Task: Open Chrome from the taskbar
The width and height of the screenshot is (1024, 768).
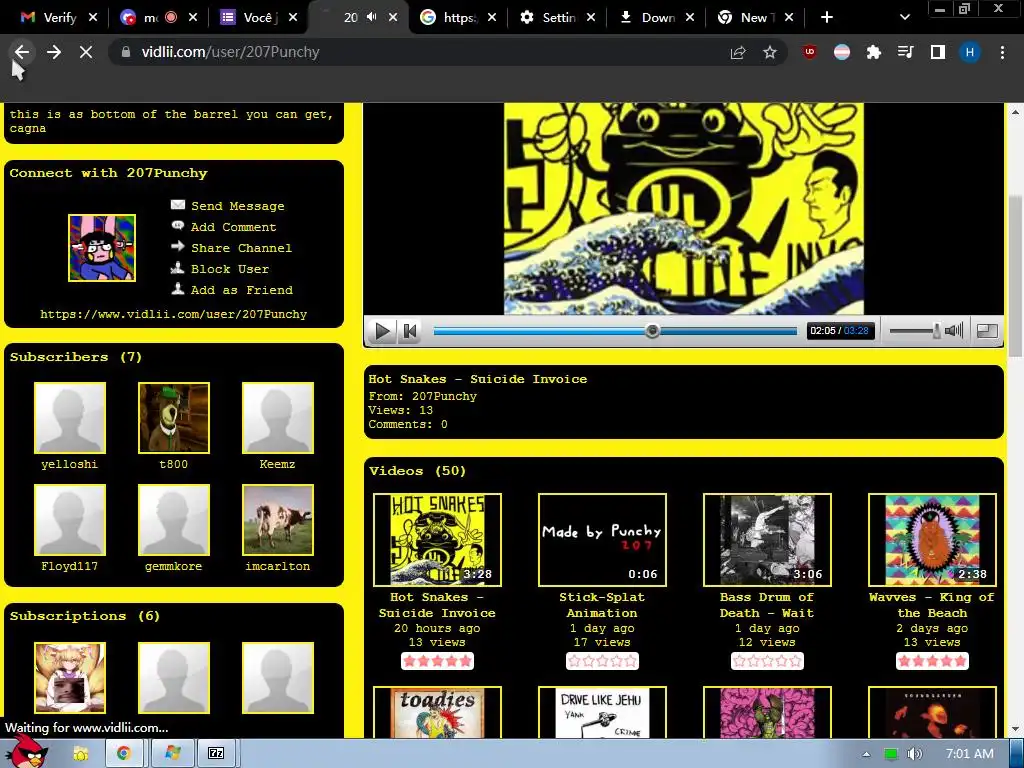Action: pyautogui.click(x=123, y=754)
